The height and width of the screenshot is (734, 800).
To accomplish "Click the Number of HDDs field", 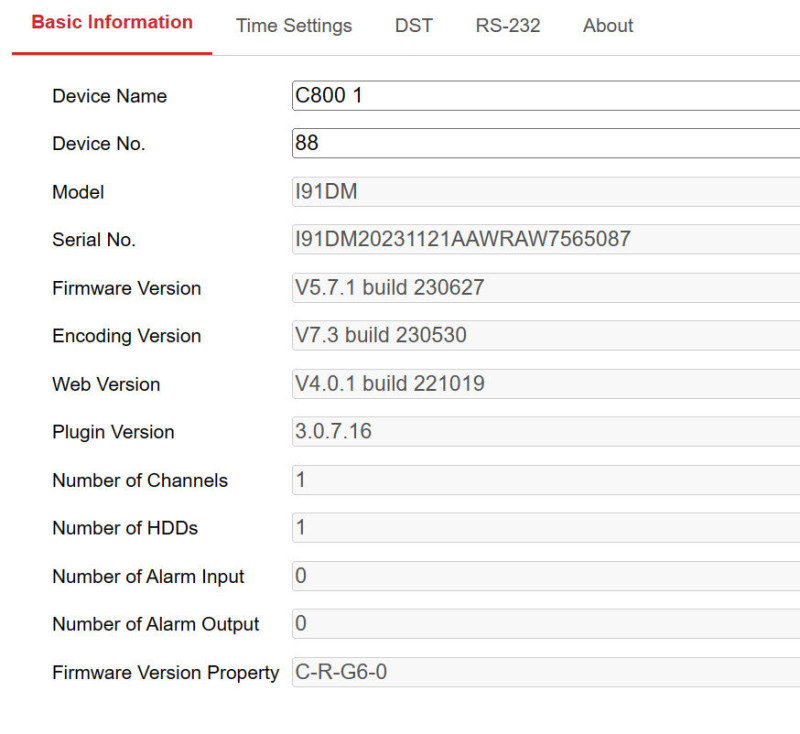I will (x=546, y=527).
